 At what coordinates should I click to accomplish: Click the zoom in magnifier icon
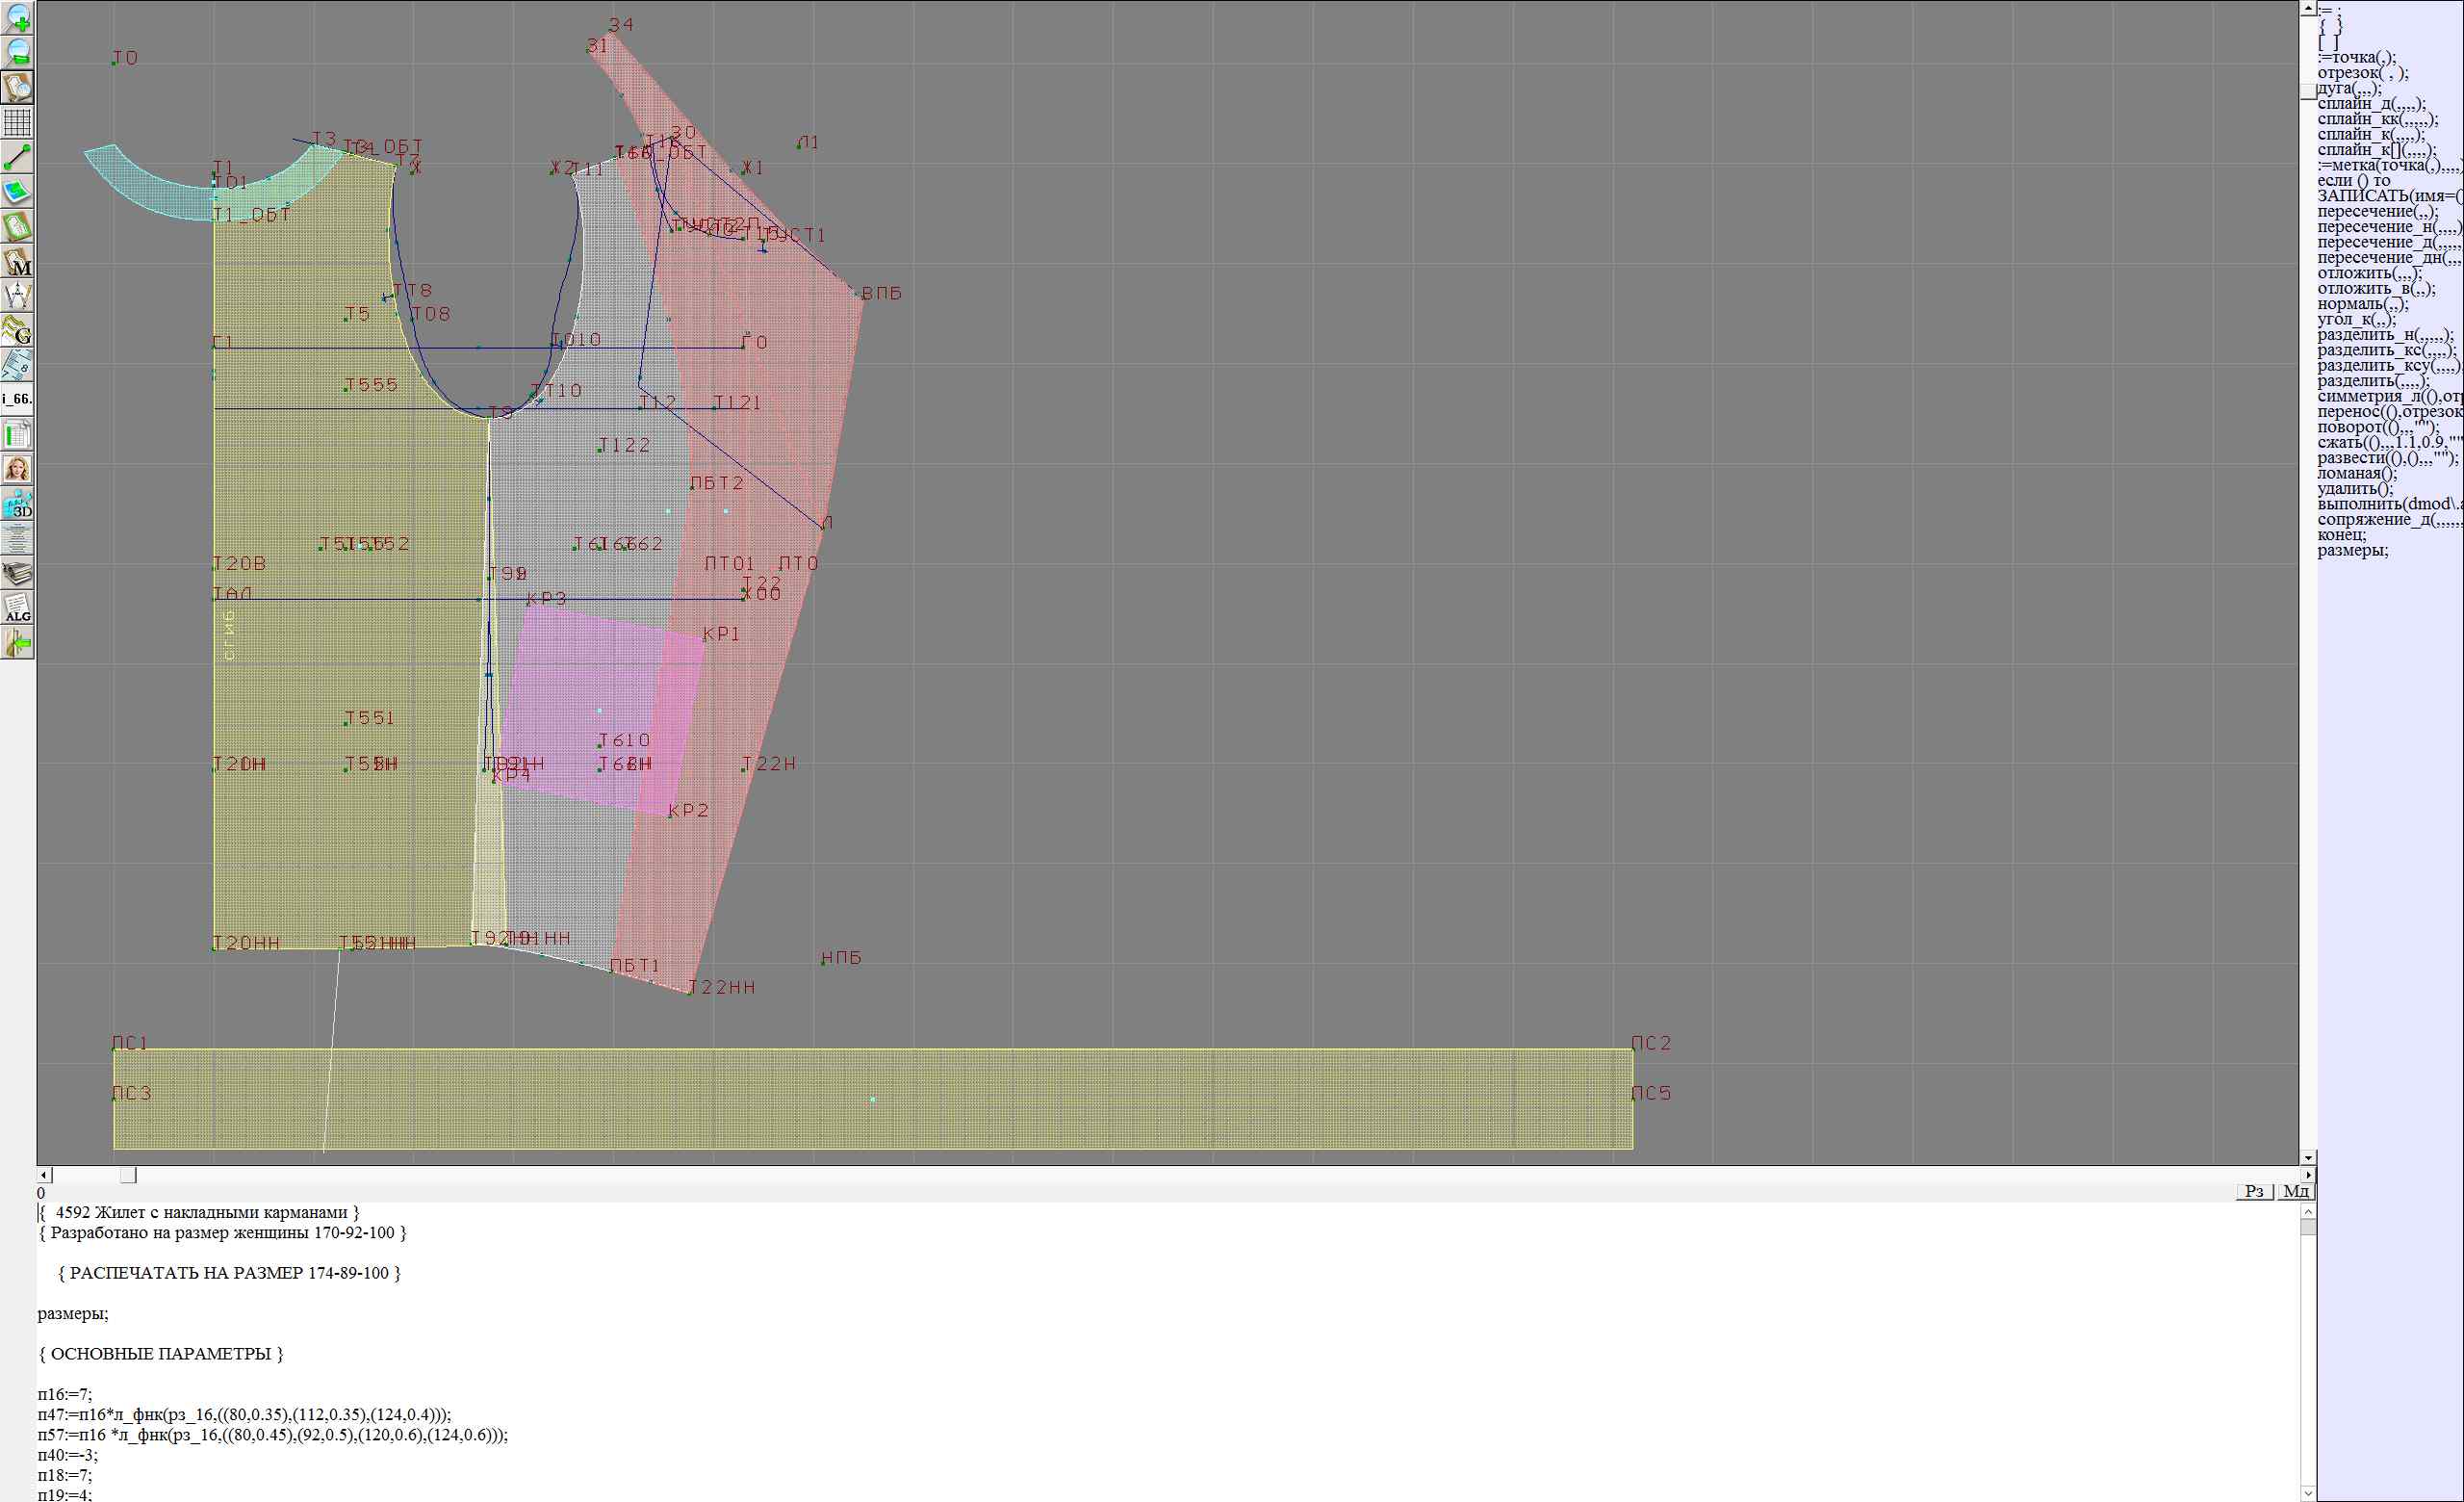[x=18, y=18]
